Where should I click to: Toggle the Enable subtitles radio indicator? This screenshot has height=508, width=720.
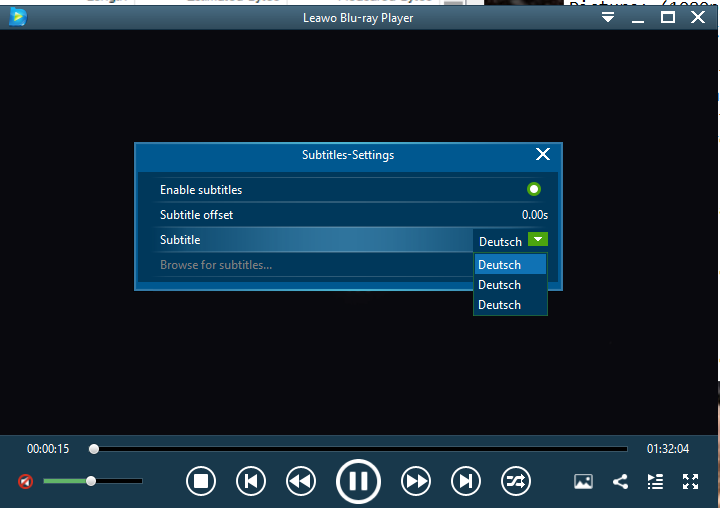point(534,189)
